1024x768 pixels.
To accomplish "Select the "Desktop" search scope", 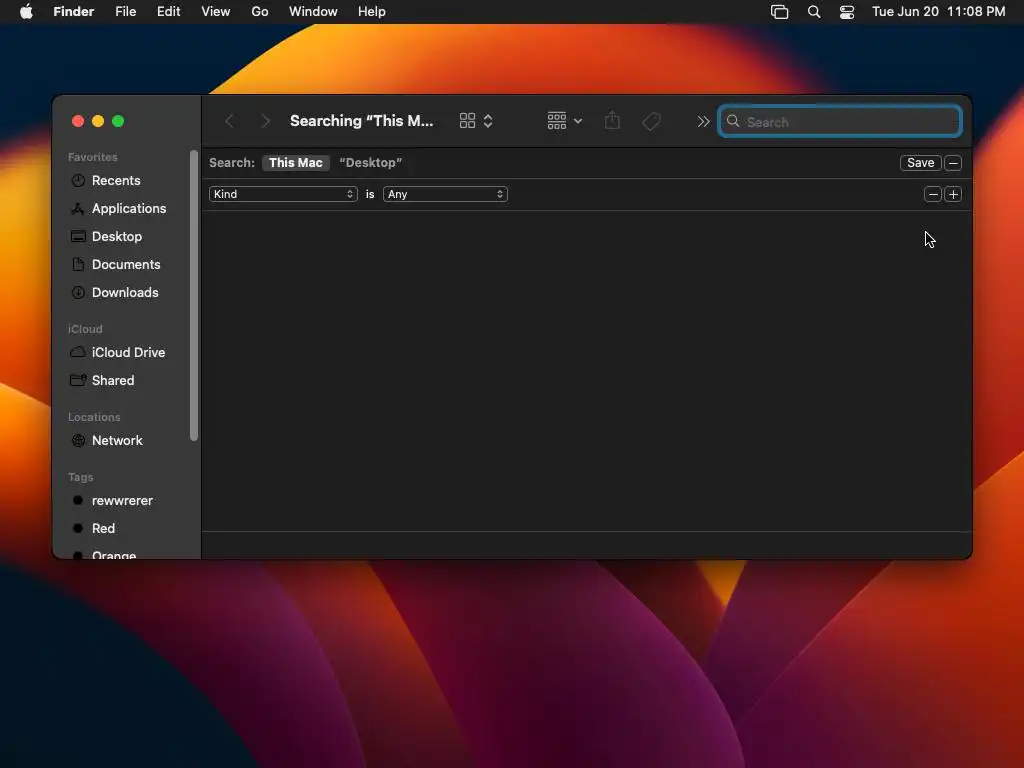I will tap(370, 163).
